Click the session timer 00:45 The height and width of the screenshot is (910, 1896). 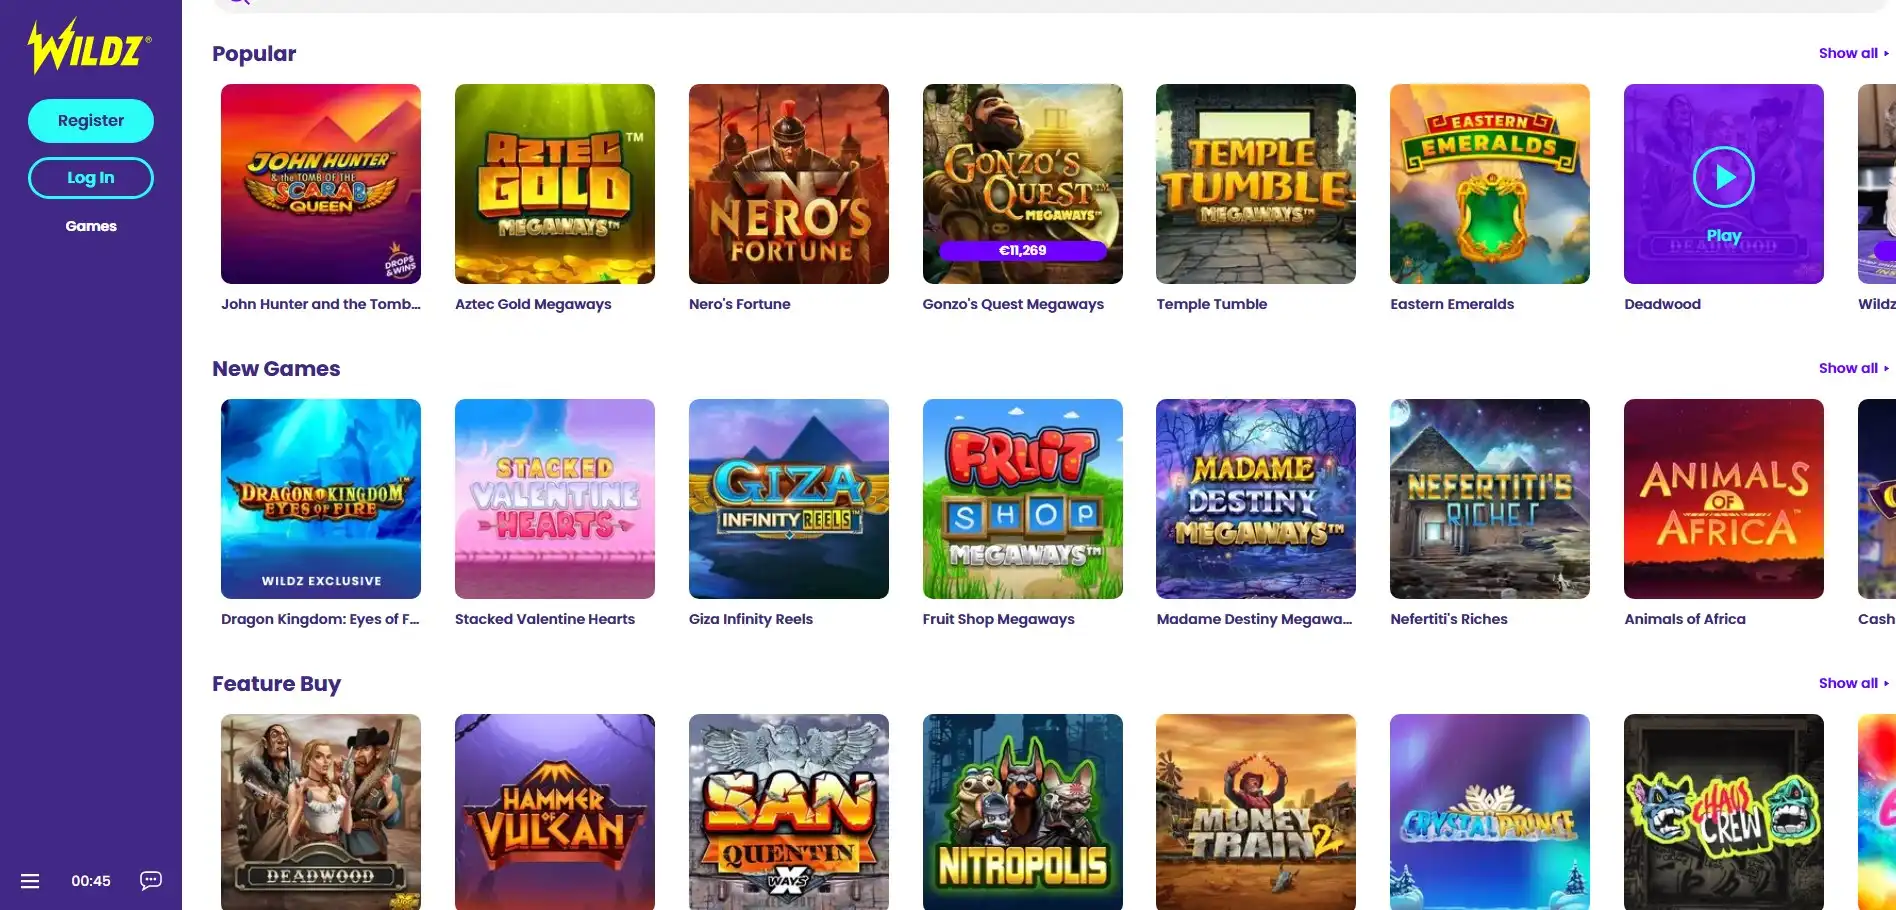[91, 881]
